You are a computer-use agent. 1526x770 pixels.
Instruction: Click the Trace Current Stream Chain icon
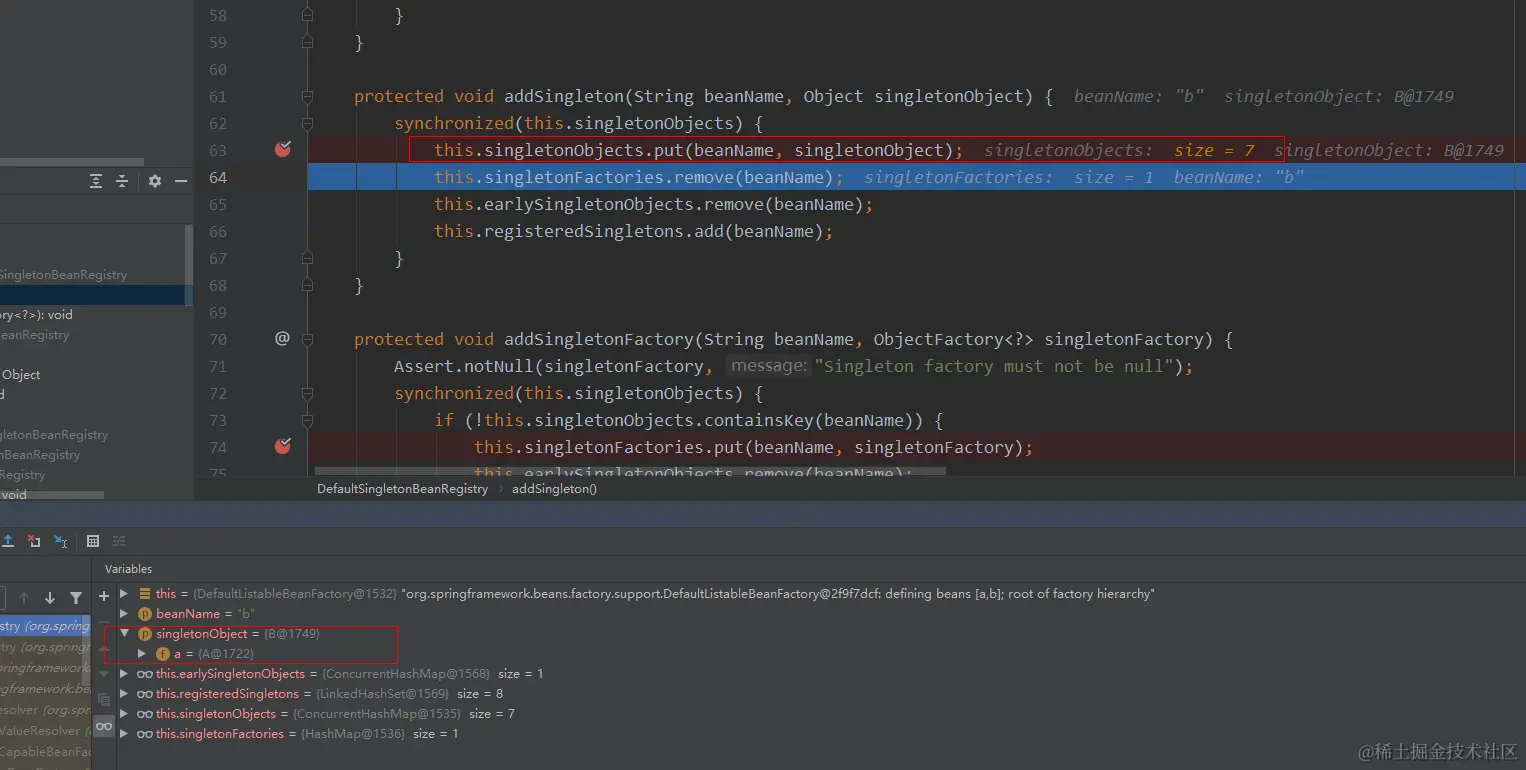click(119, 541)
